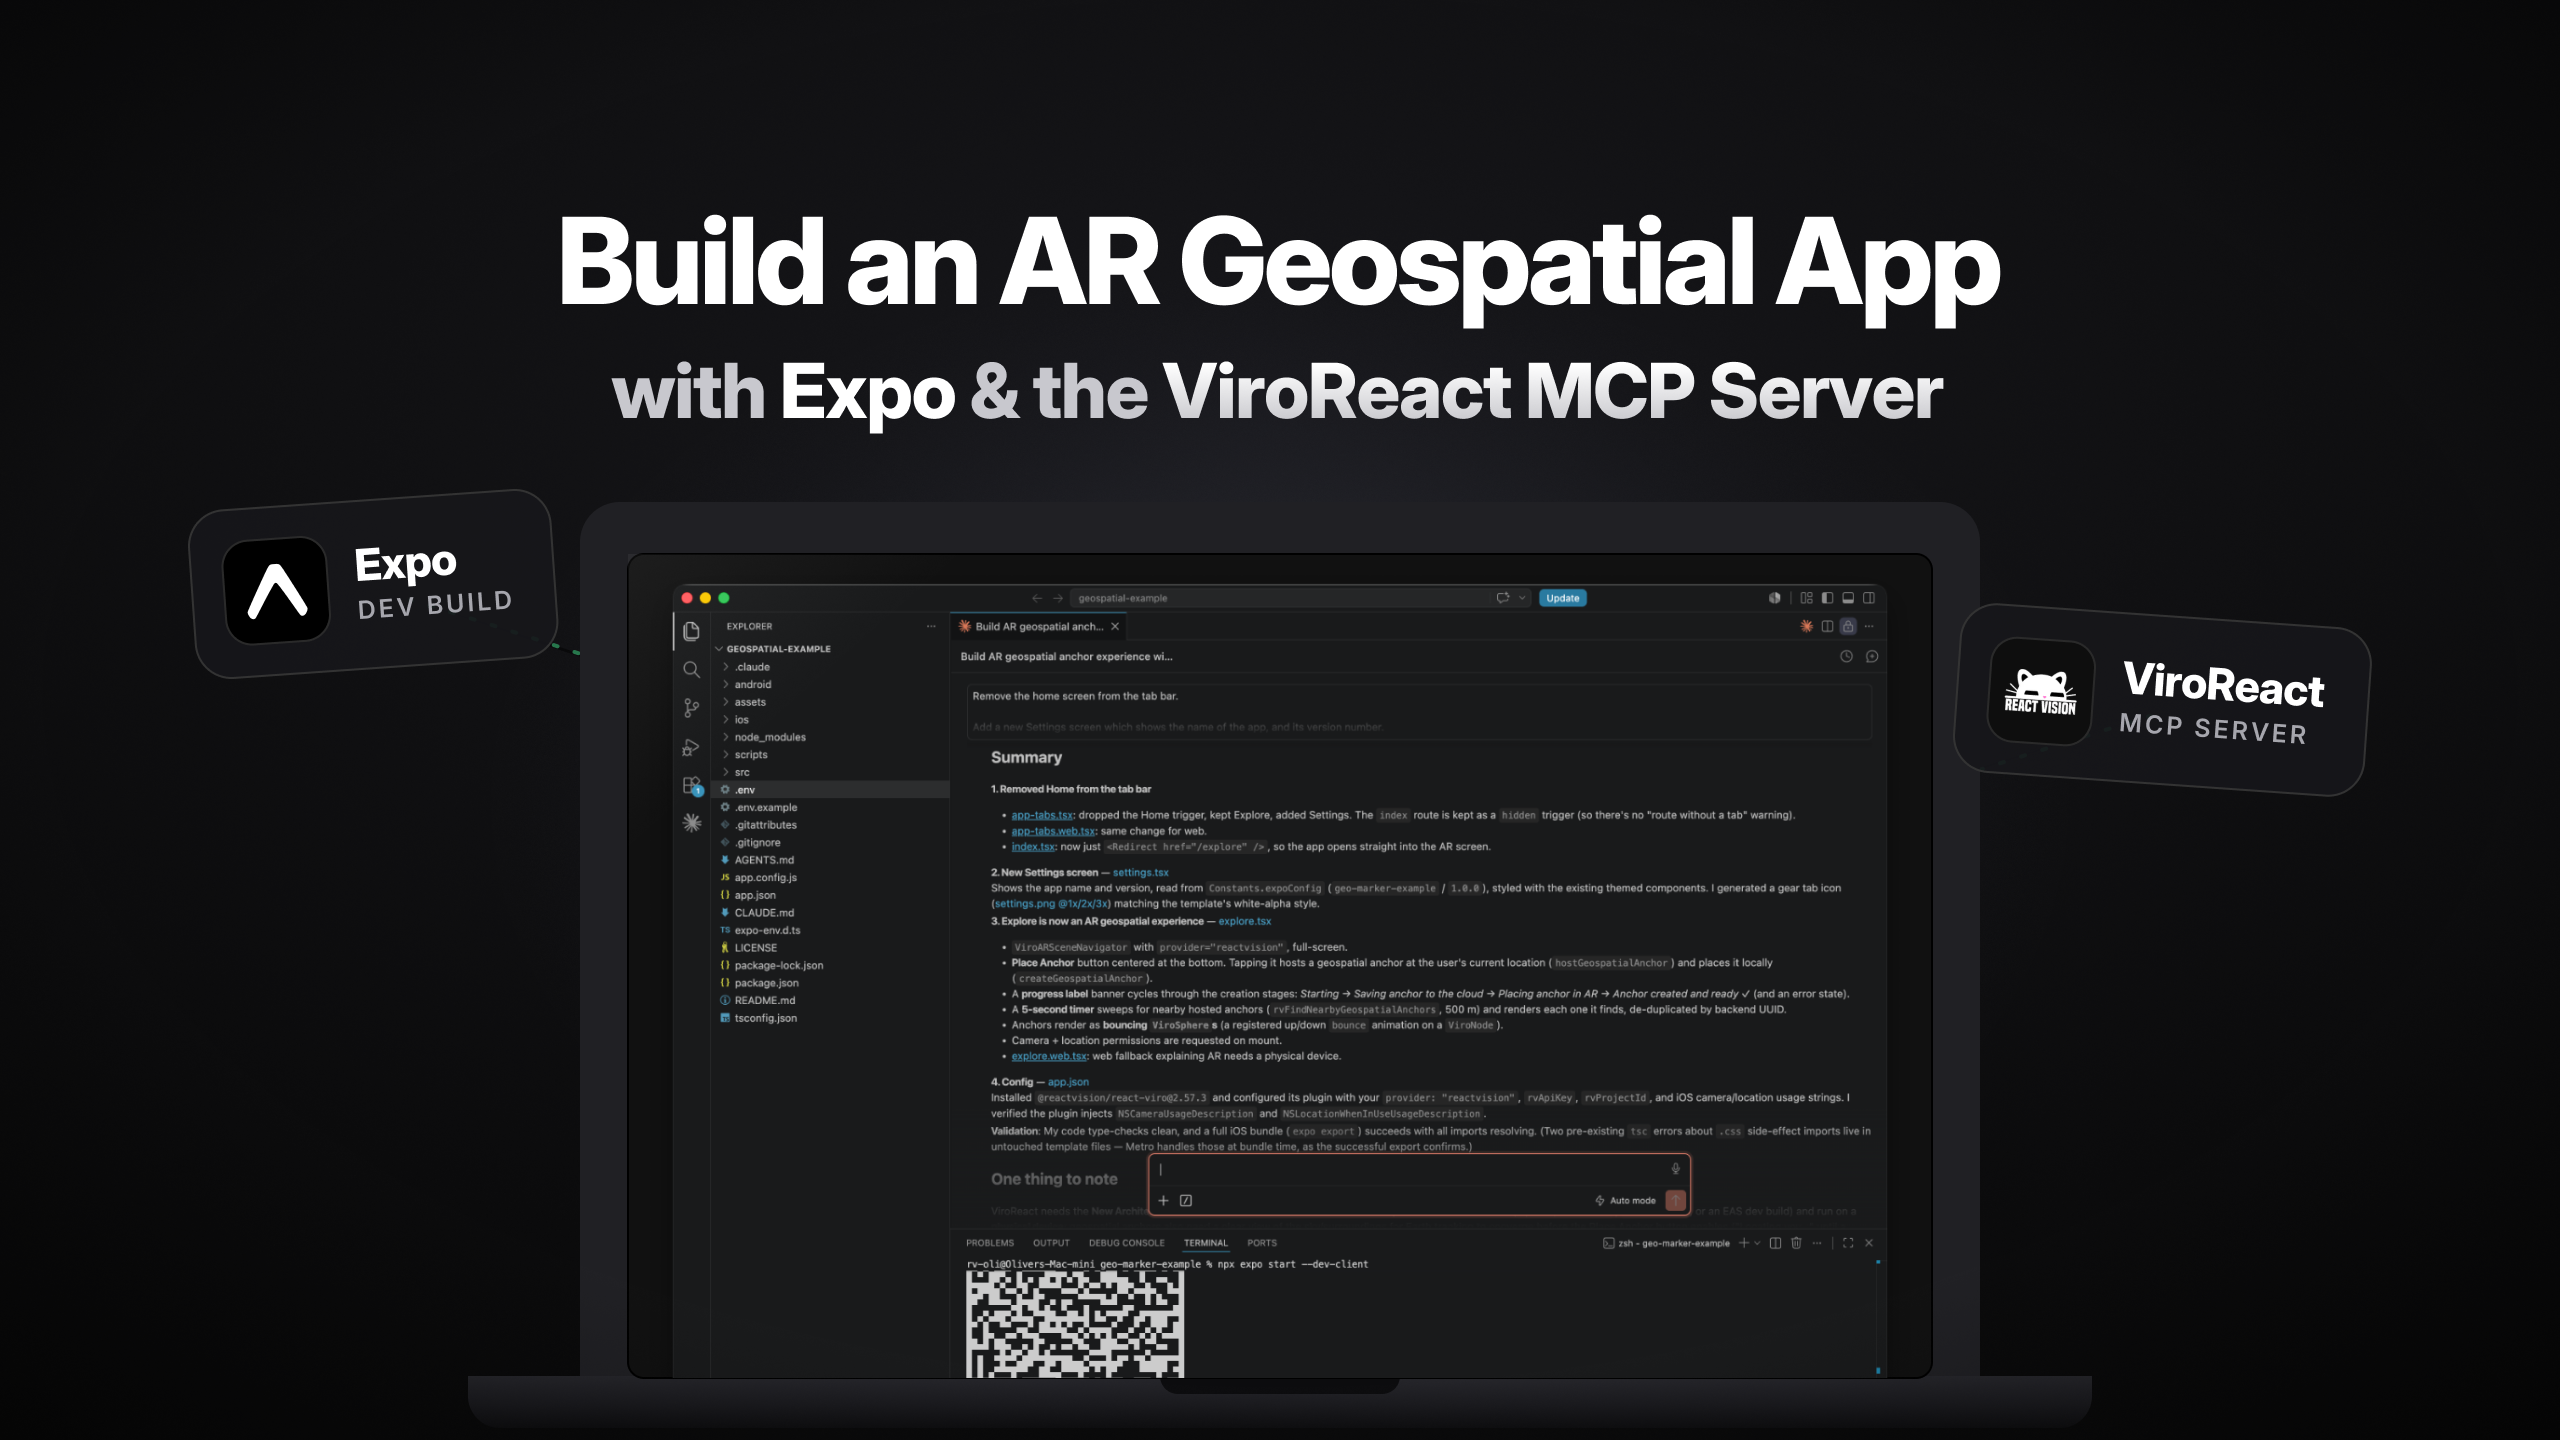Click the slash command icon in prompt box
The height and width of the screenshot is (1440, 2560).
tap(1186, 1200)
